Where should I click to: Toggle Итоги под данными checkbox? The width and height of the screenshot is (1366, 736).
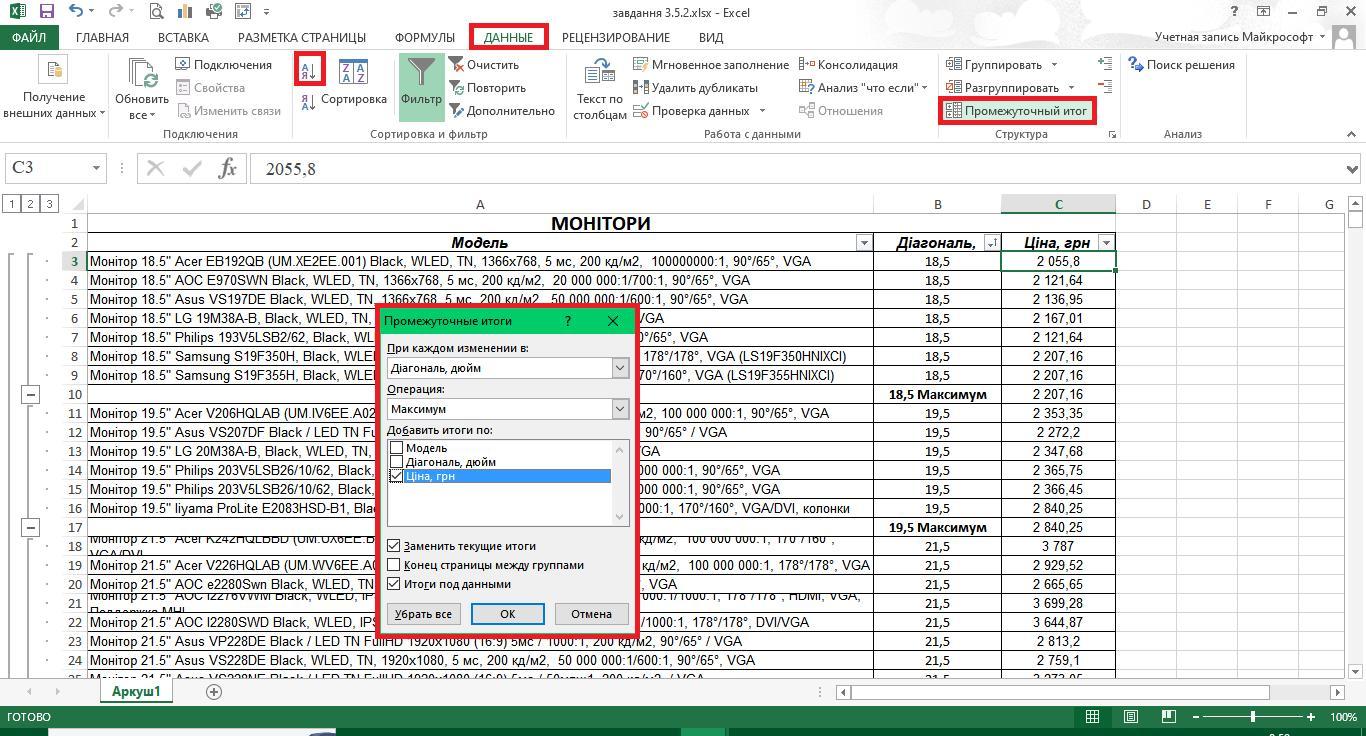(394, 584)
